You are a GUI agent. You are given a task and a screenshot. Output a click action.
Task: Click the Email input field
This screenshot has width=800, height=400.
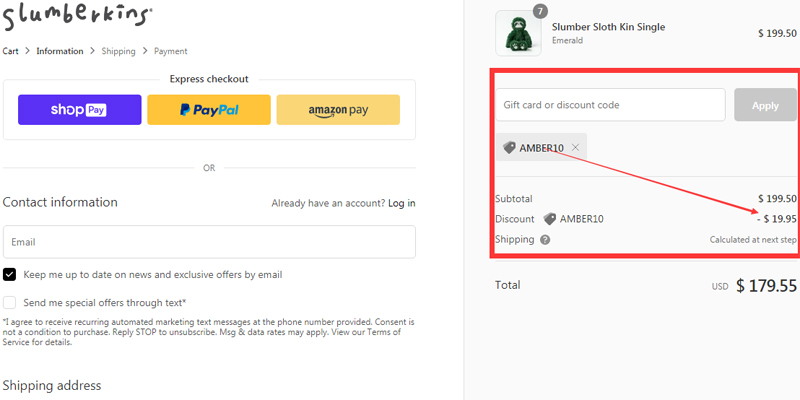[x=209, y=242]
